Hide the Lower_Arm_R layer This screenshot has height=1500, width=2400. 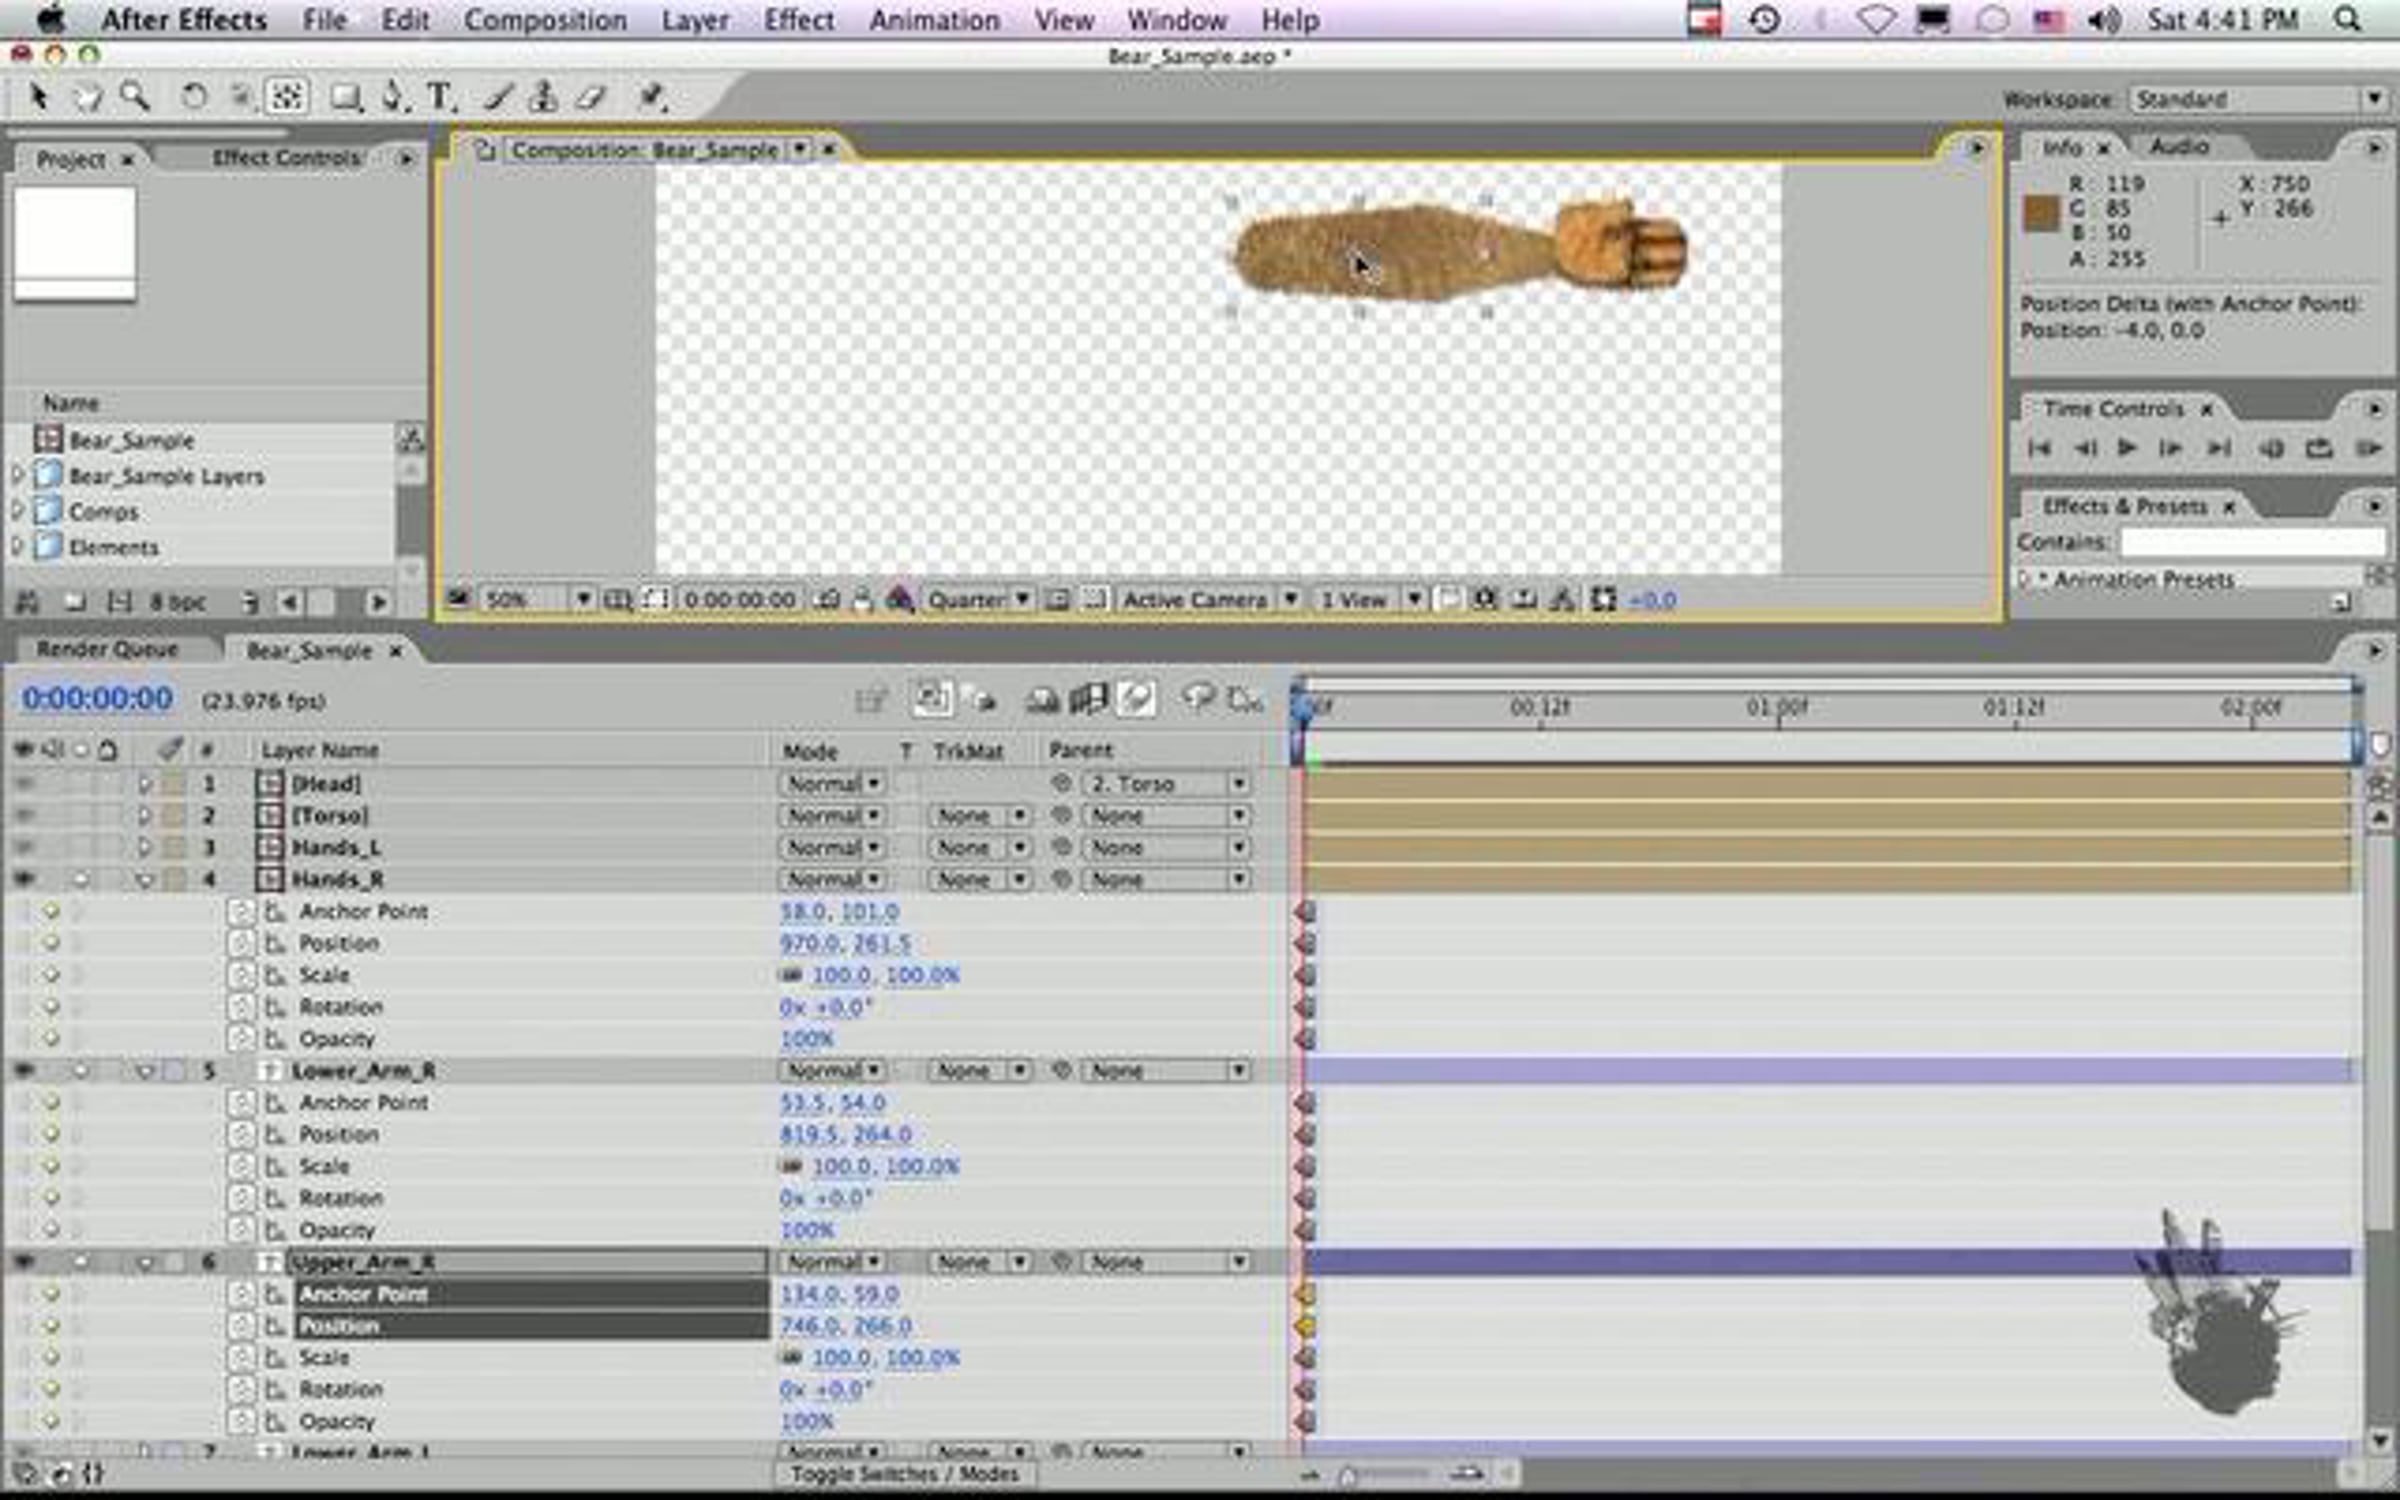(23, 1071)
